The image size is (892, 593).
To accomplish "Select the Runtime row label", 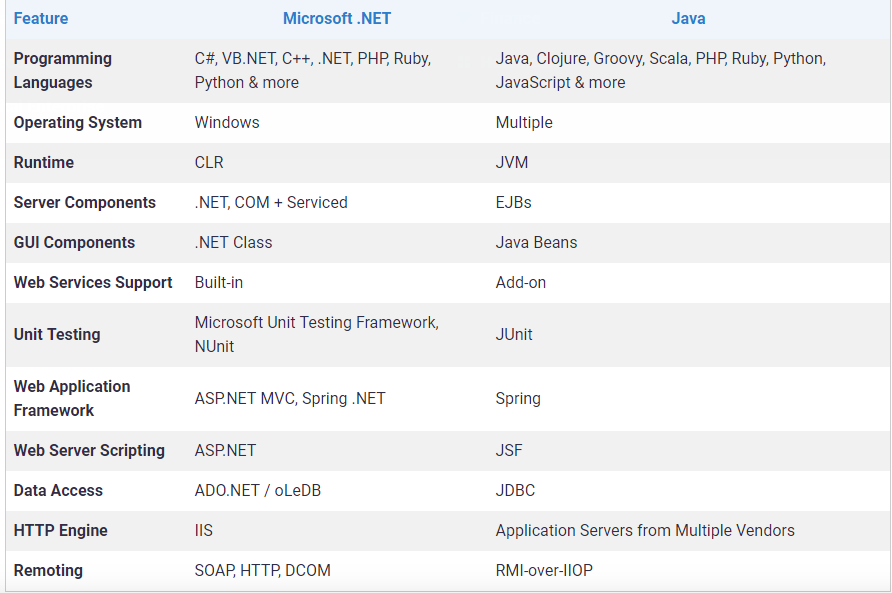I will point(43,162).
